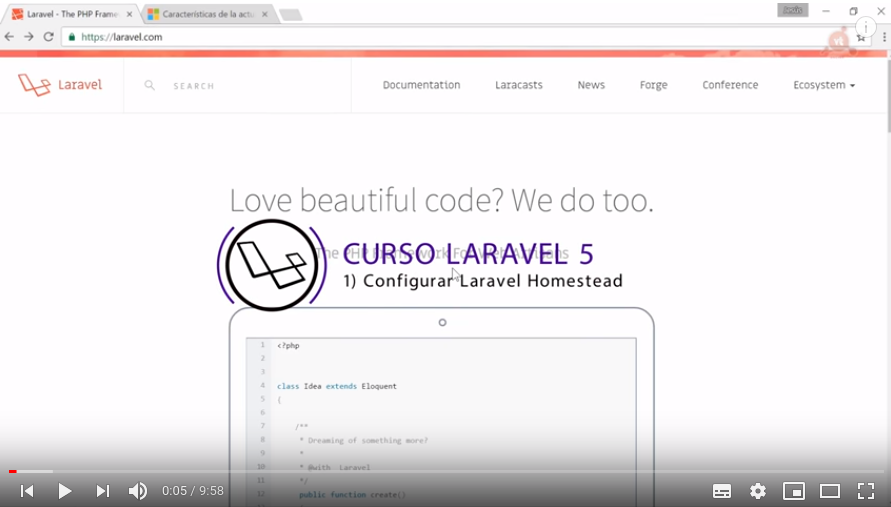The height and width of the screenshot is (507, 891).
Task: Click the Curso Laravel circular logo
Action: click(x=272, y=265)
